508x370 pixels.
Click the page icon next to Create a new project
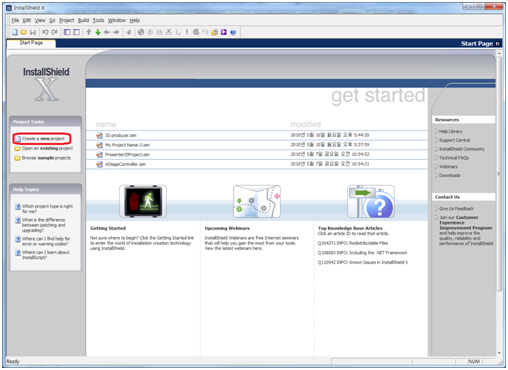[18, 139]
